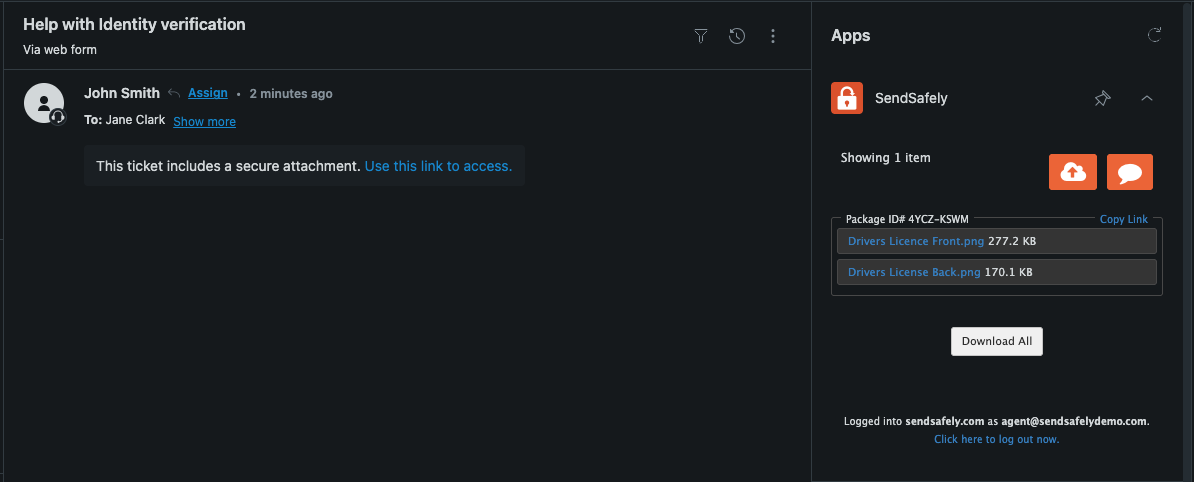Open Drivers License Back.png file
The image size is (1194, 482).
coord(914,272)
